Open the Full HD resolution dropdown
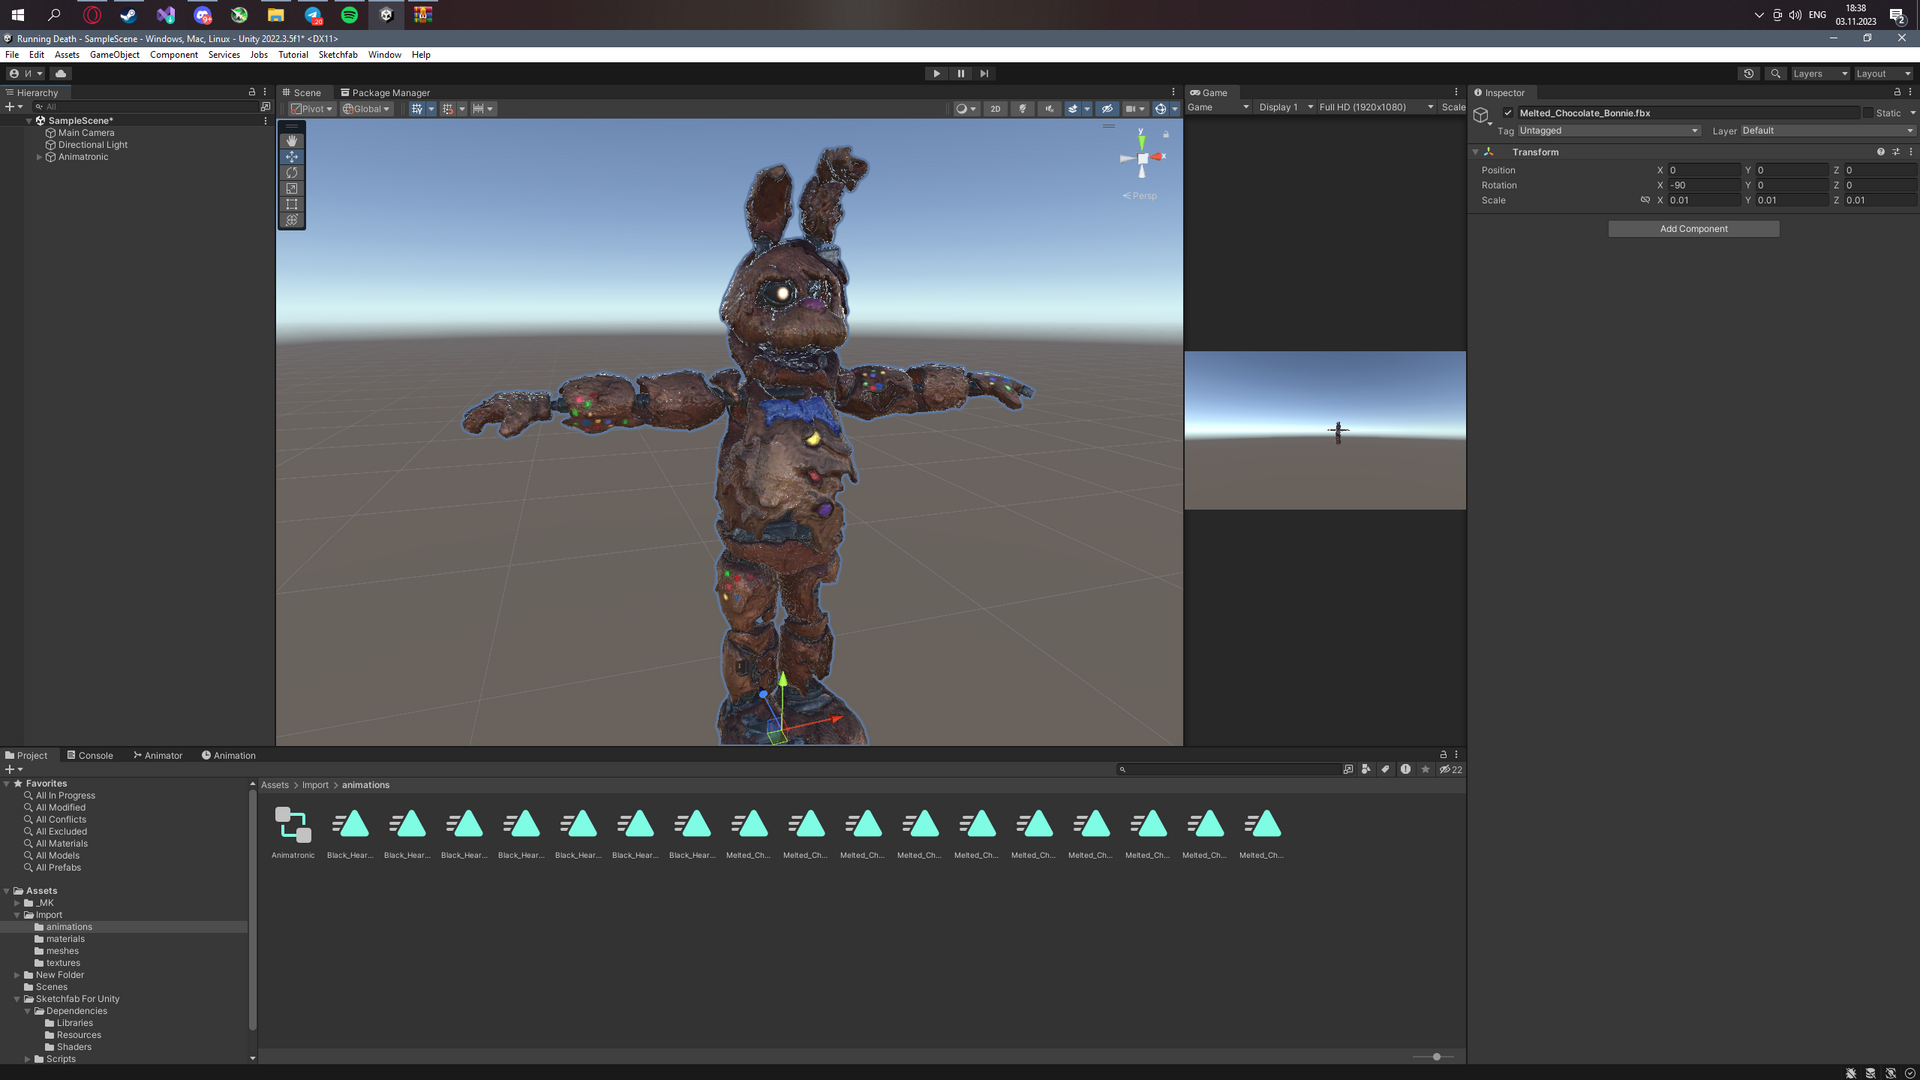1920x1080 pixels. [x=1376, y=107]
